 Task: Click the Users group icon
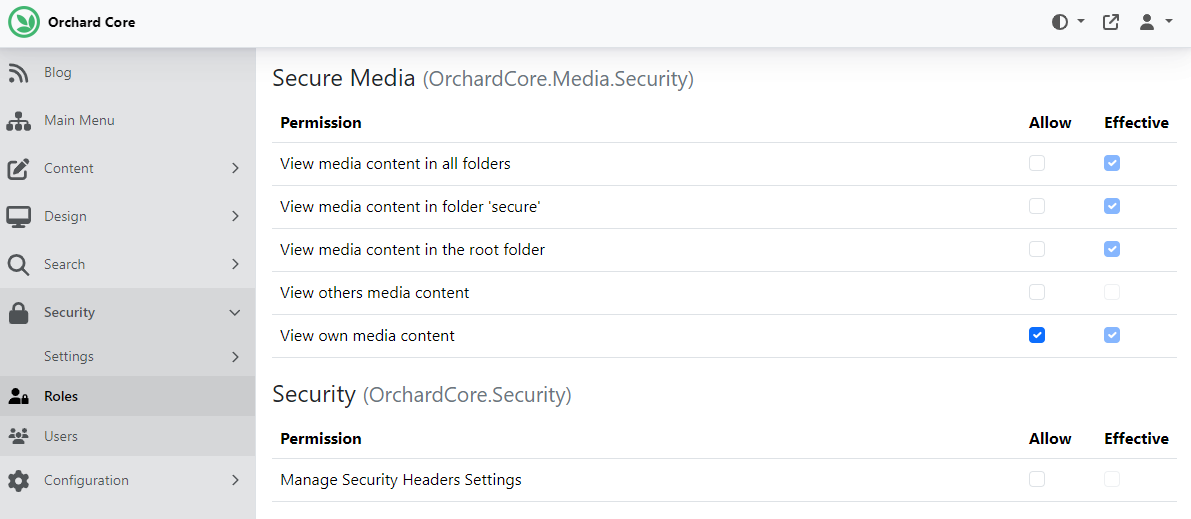(x=18, y=436)
